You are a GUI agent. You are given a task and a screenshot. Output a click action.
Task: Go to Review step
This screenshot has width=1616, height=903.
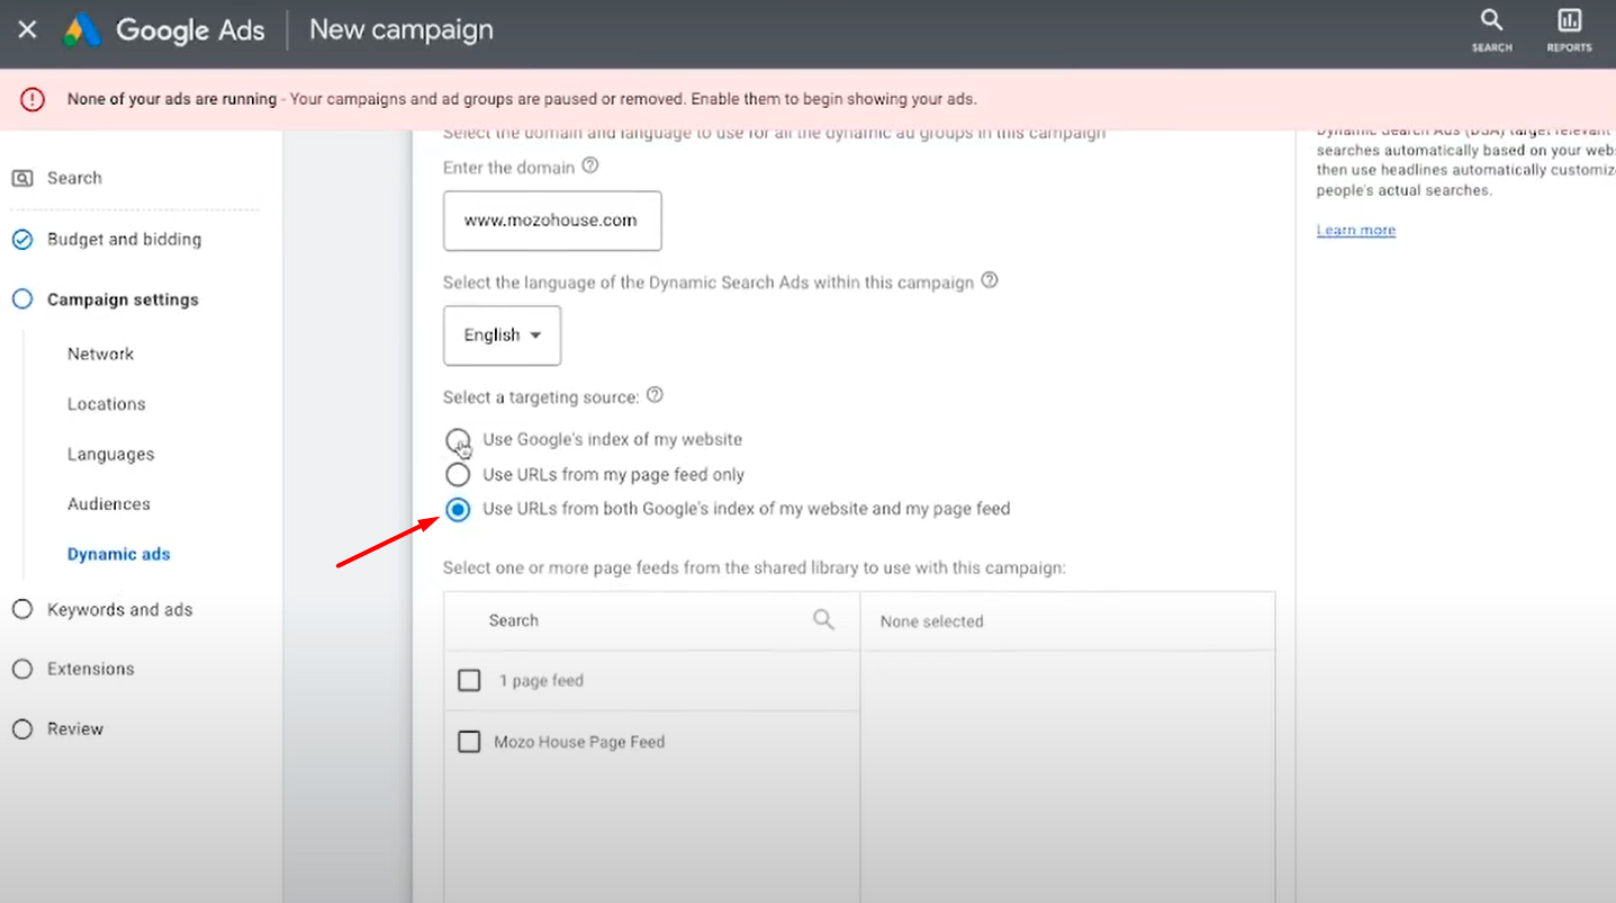click(75, 729)
